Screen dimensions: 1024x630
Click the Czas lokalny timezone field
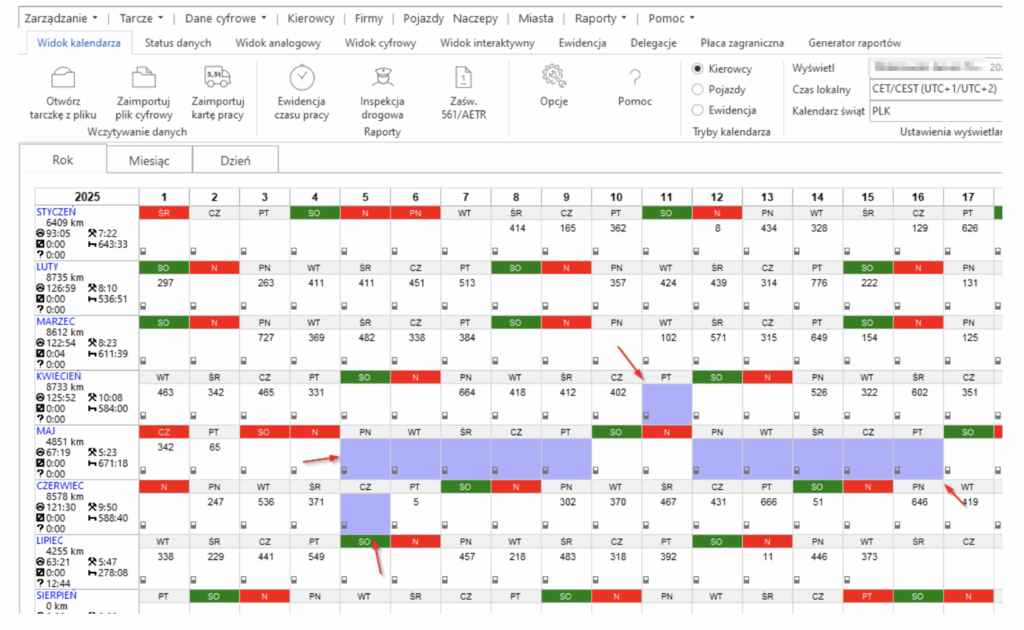click(x=934, y=89)
